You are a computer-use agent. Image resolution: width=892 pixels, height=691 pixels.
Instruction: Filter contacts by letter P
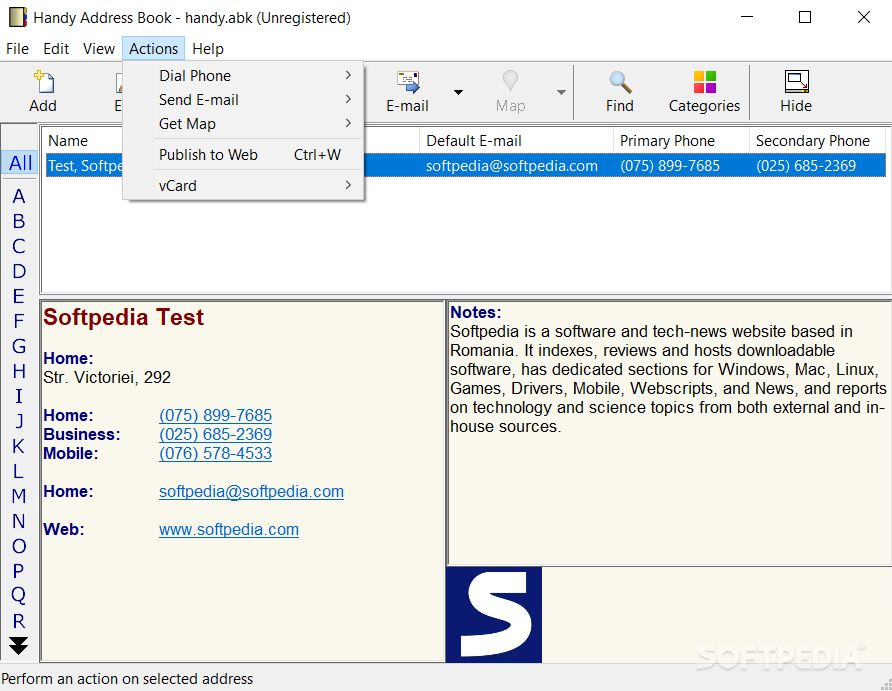19,572
